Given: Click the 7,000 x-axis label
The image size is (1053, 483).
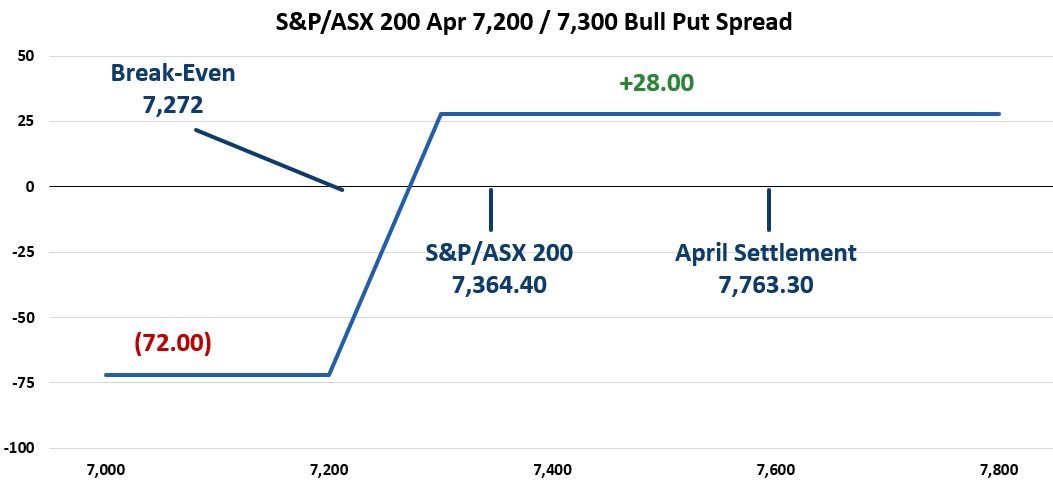Looking at the screenshot, I should point(106,468).
